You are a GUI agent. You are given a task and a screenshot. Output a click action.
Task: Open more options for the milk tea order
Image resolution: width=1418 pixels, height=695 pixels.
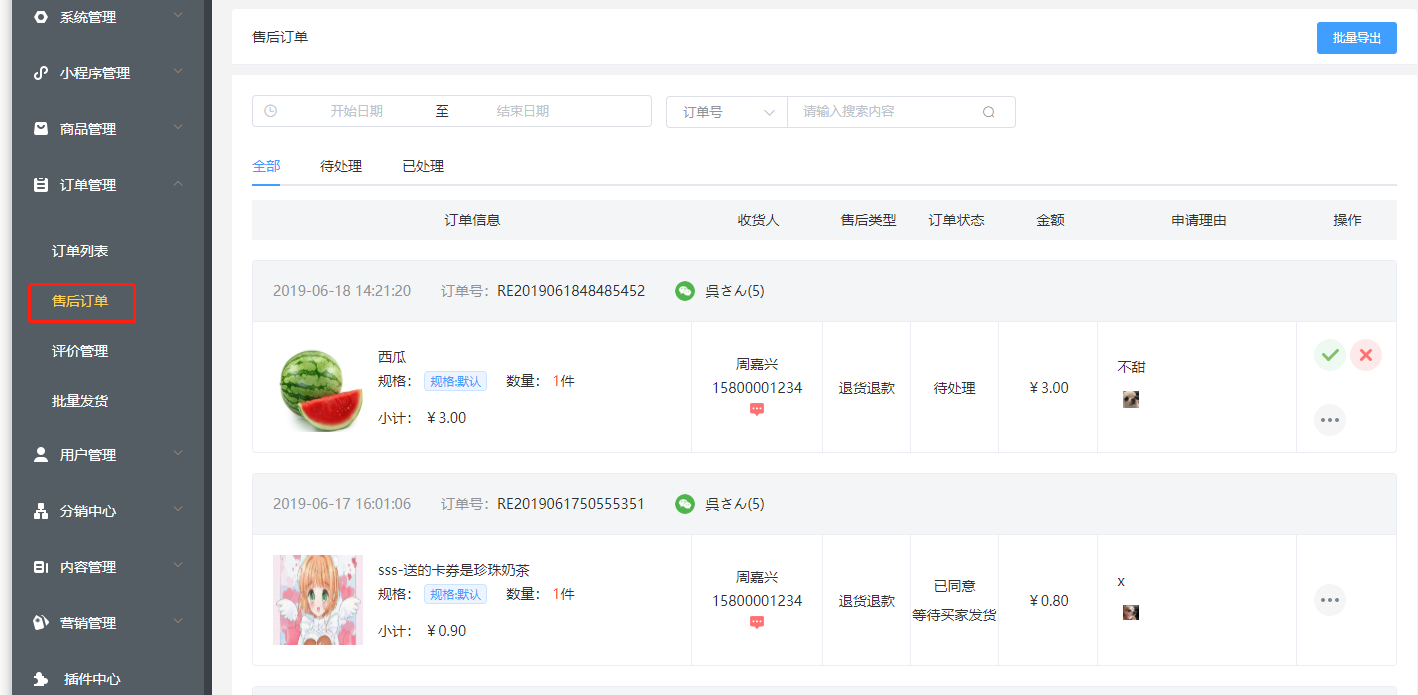tap(1329, 600)
